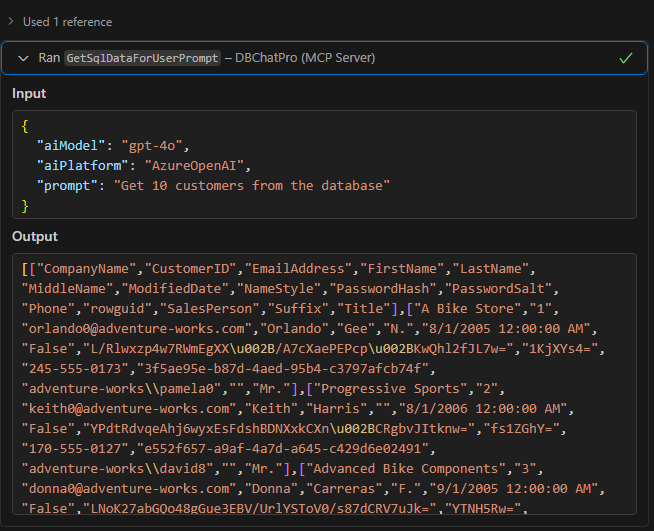Expand the 'Used 1 reference' section
The image size is (654, 531).
point(11,21)
